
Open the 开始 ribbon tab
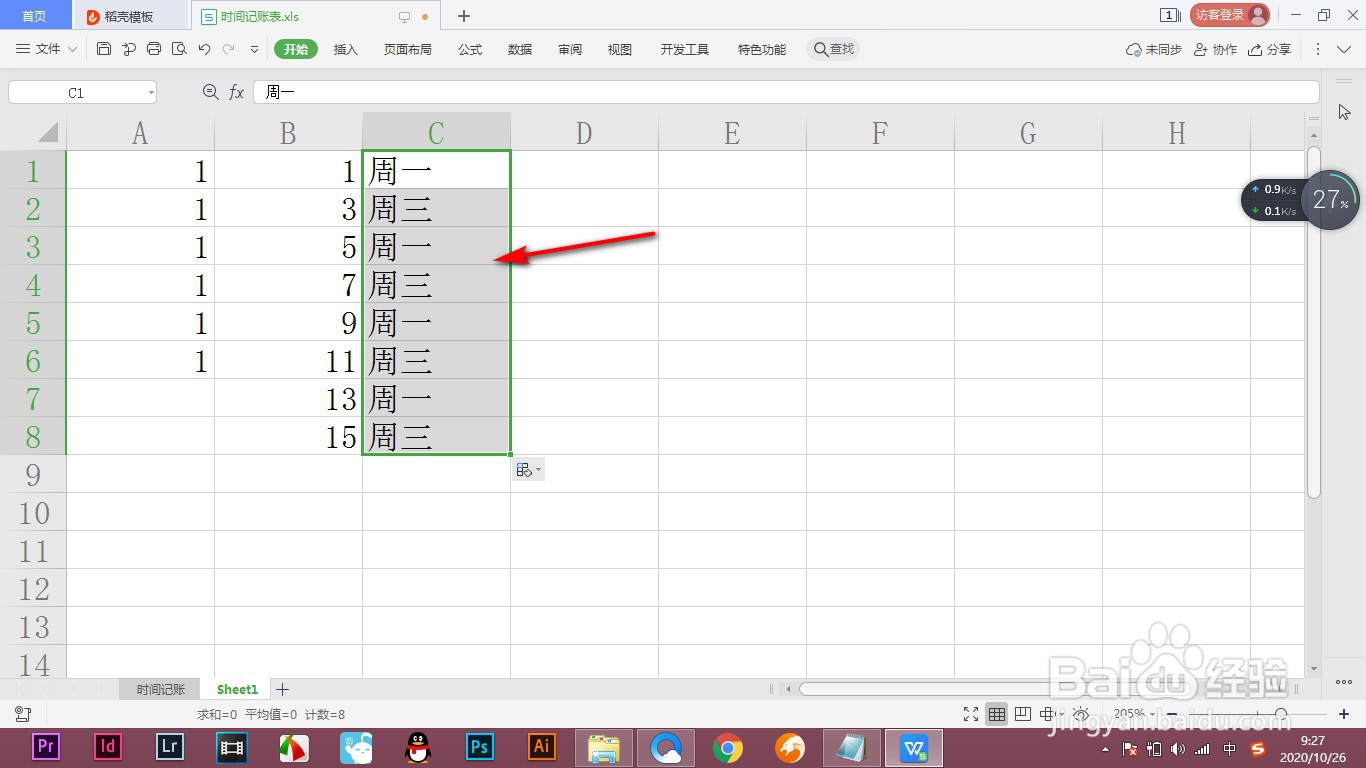[296, 49]
